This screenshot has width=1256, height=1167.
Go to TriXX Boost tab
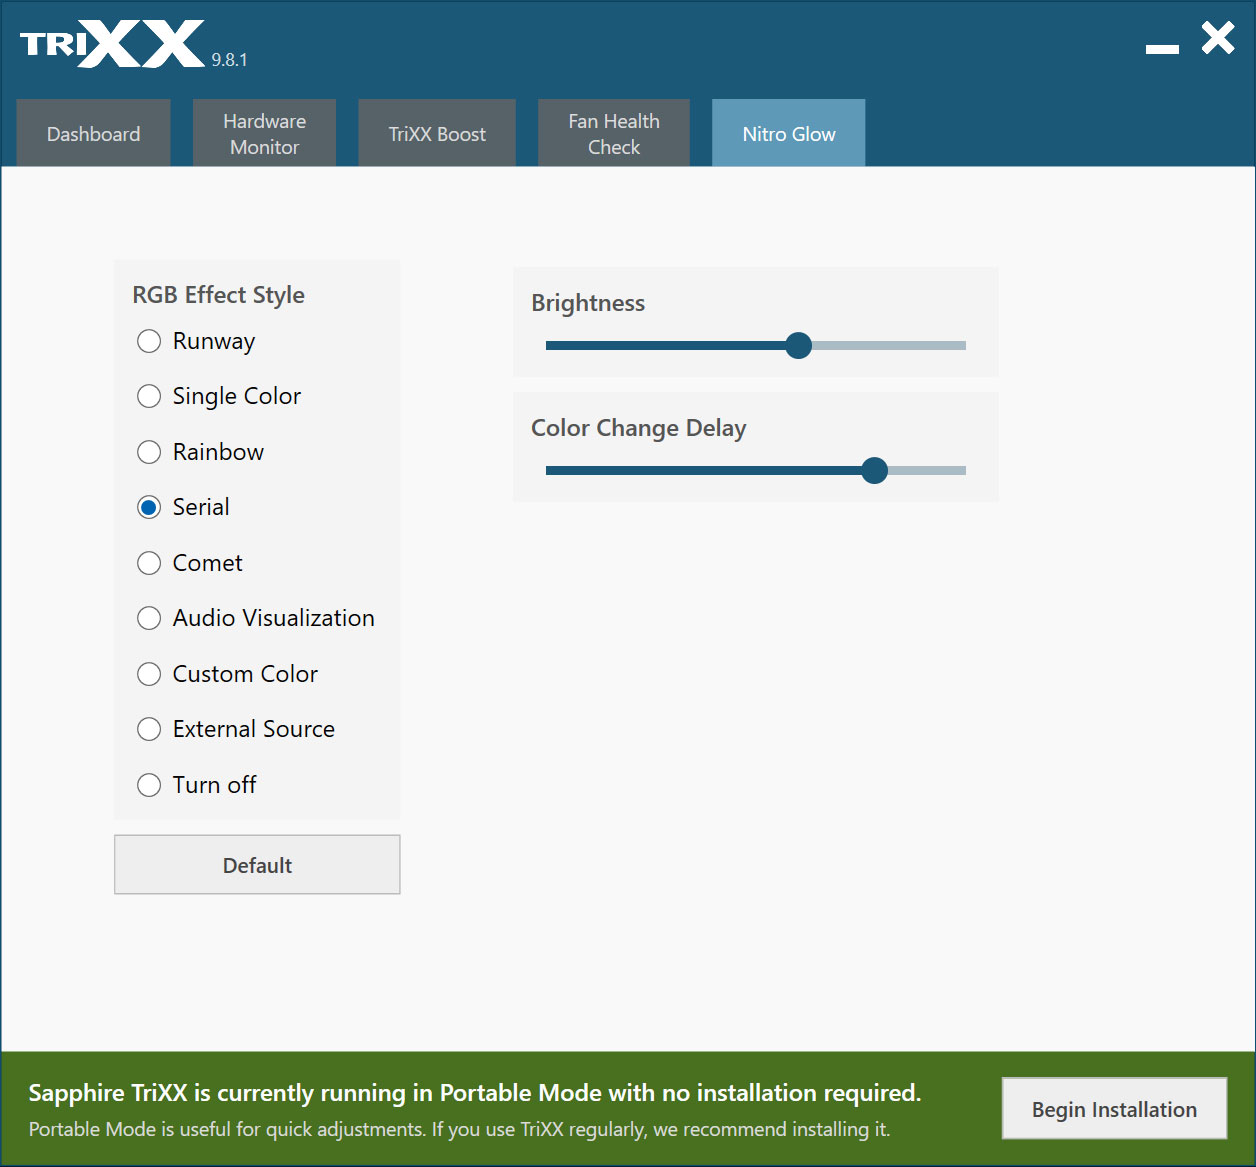click(437, 134)
